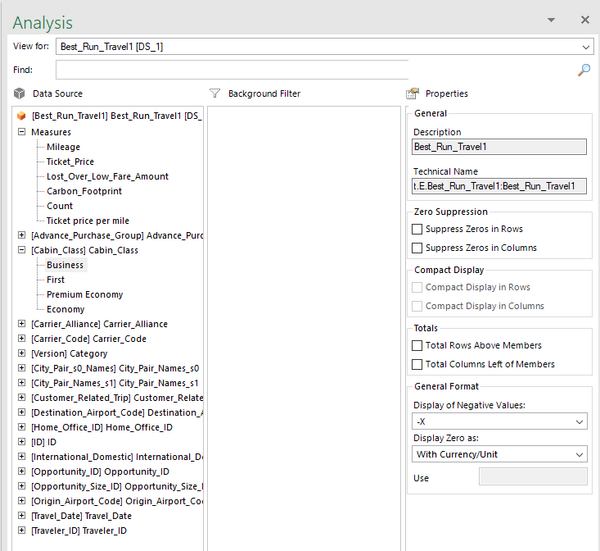Click the orange cube icon for Best_Run_Travel1
The width and height of the screenshot is (600, 551).
(21, 116)
